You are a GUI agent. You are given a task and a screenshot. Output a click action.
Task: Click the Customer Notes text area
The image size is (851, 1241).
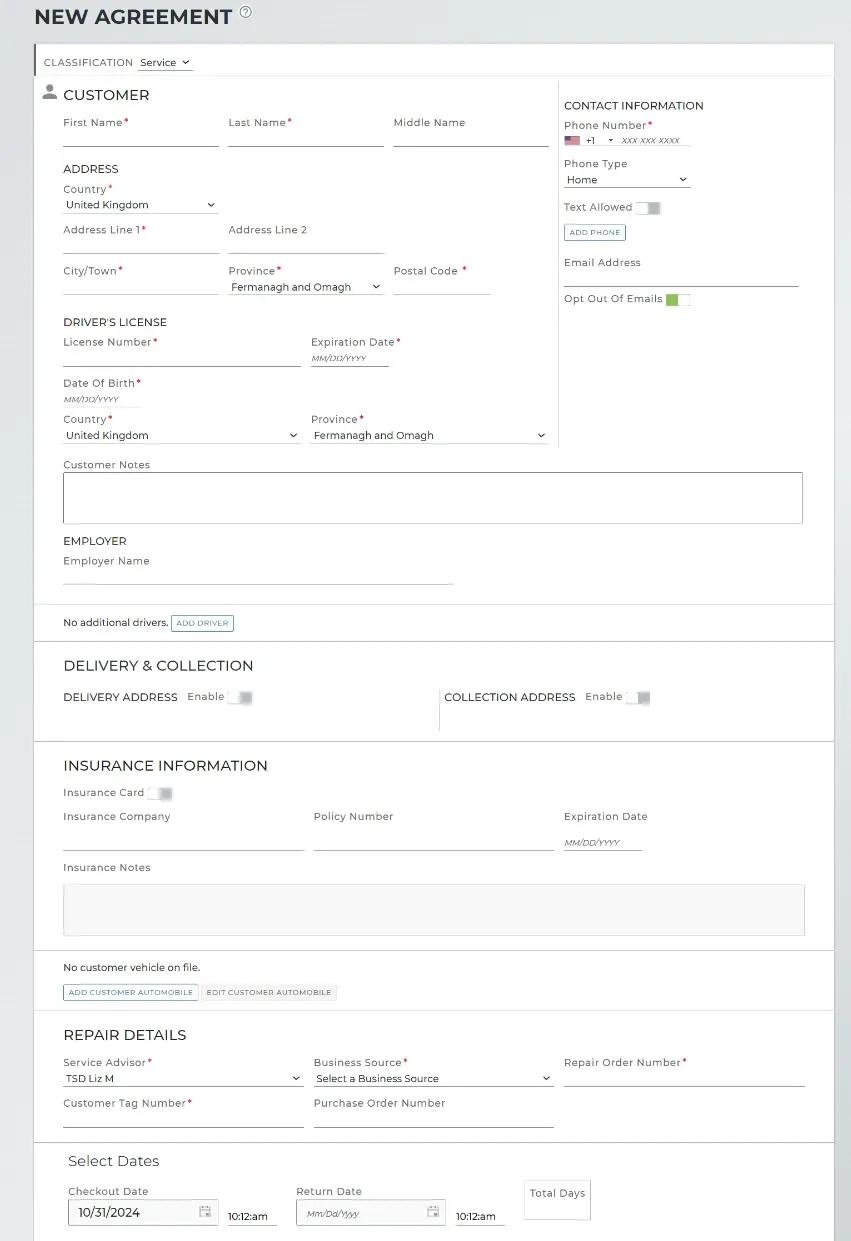pyautogui.click(x=433, y=498)
